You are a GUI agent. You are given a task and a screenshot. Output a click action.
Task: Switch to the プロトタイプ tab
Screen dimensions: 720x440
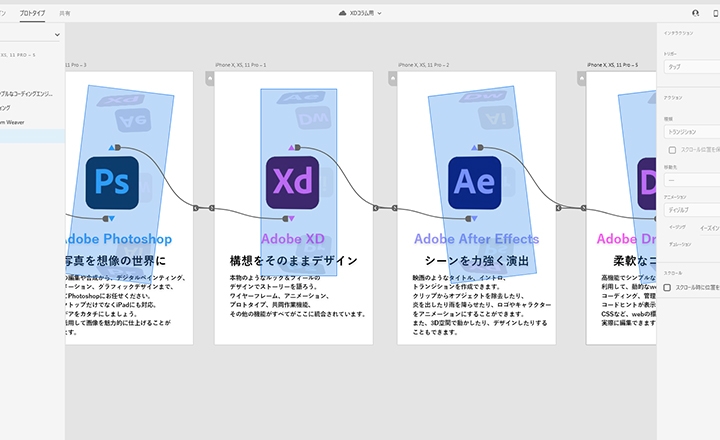32,13
